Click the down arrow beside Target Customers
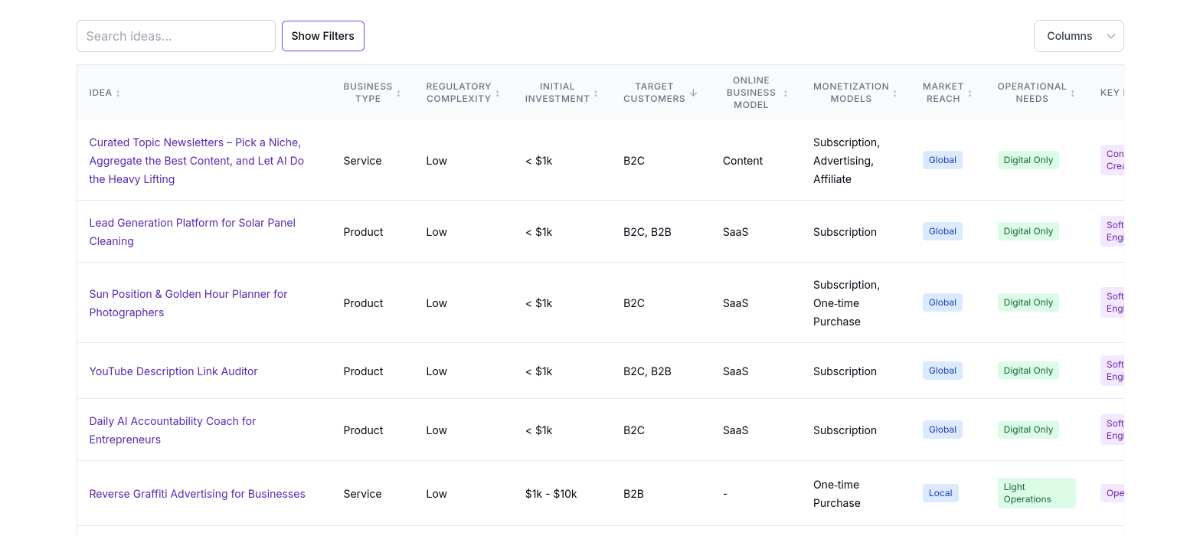Image resolution: width=1200 pixels, height=536 pixels. pos(693,93)
